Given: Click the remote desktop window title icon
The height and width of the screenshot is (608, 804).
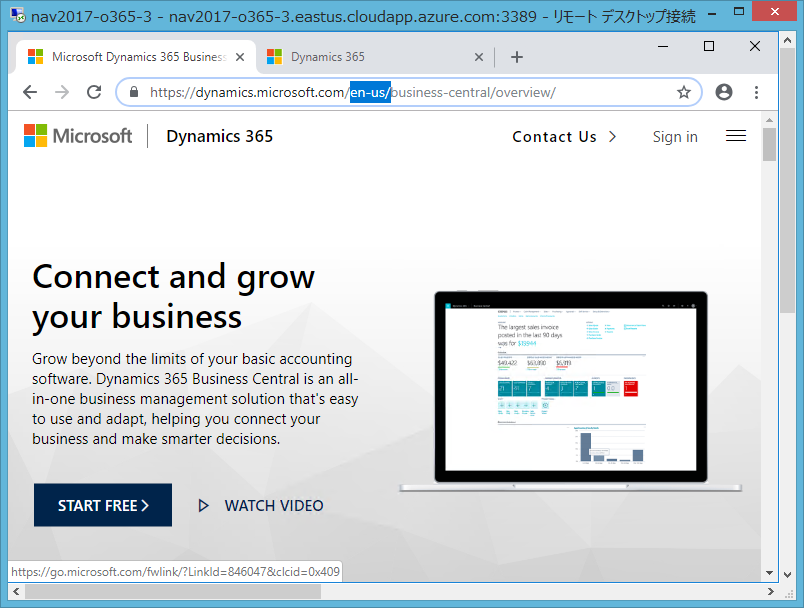Looking at the screenshot, I should [x=17, y=15].
